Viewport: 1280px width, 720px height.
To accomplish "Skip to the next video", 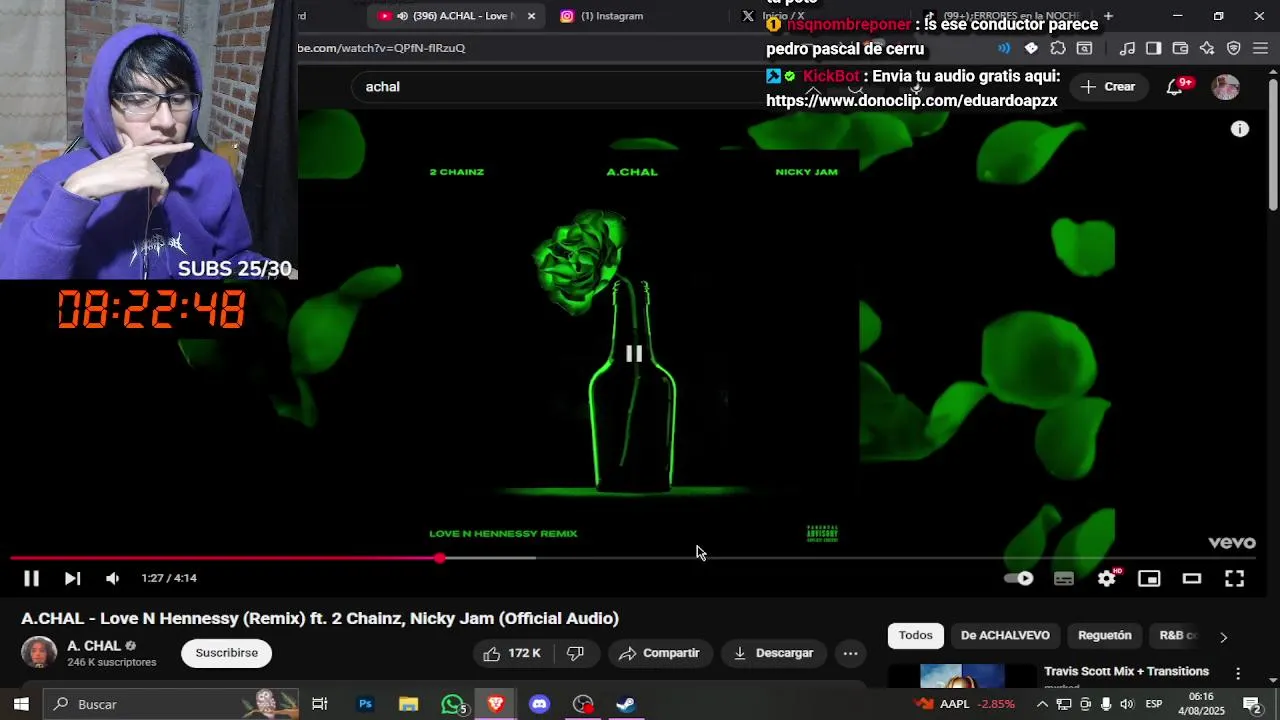I will 72,578.
